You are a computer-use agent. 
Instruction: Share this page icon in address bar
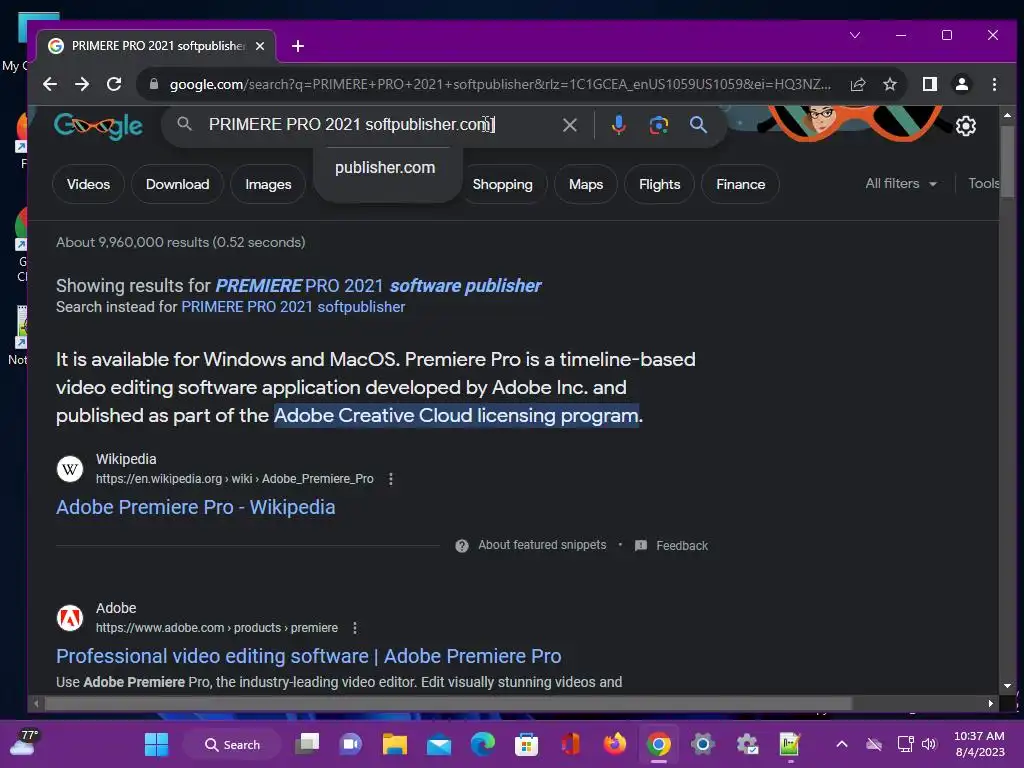click(x=857, y=84)
